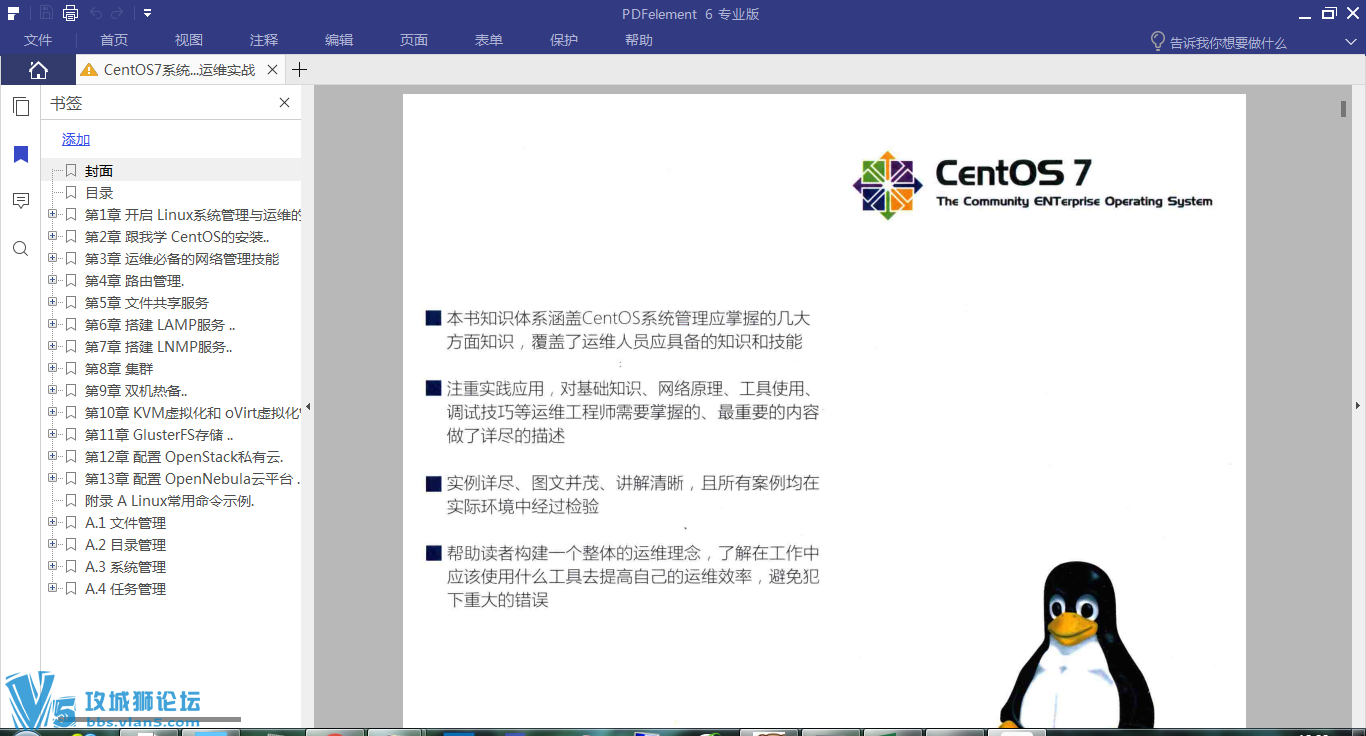Expand the 第4章 路由管理 node
Screen dimensions: 1366x736
pos(53,280)
